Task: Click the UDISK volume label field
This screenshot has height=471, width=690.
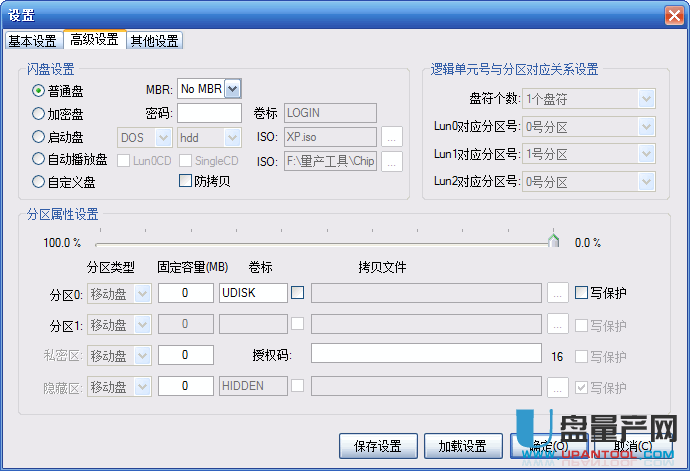Action: click(x=252, y=293)
